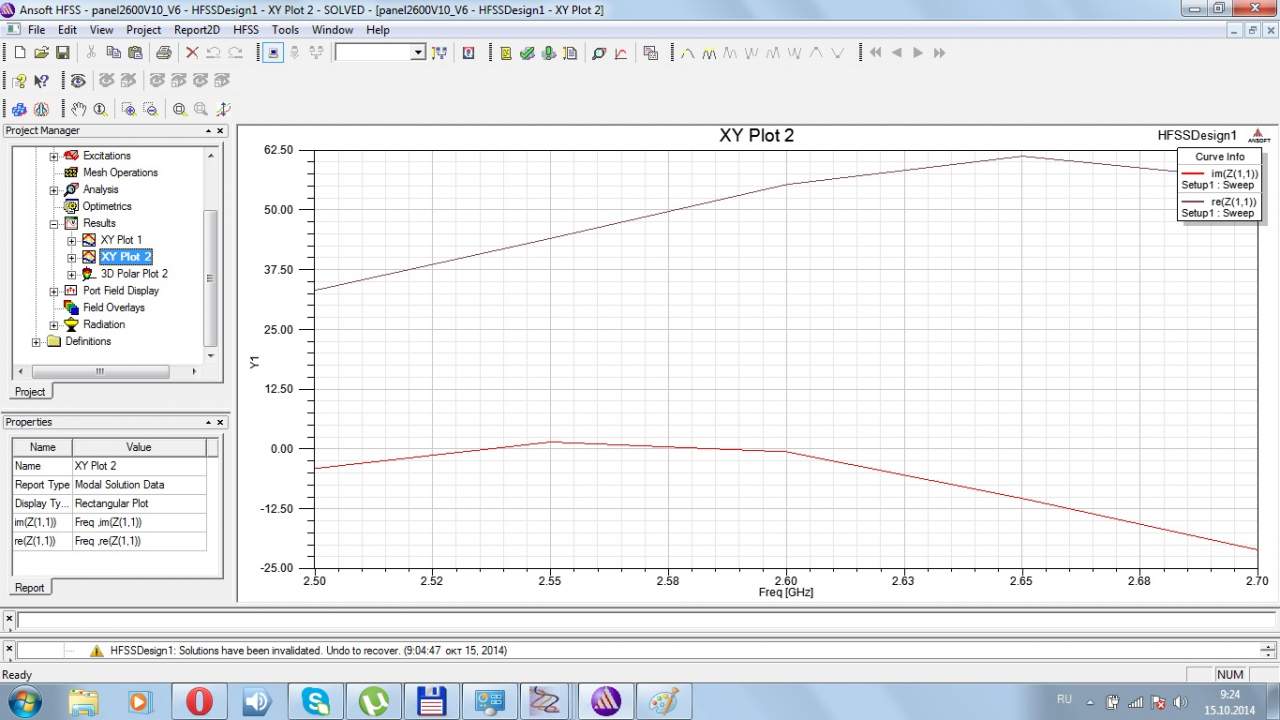Screen dimensions: 1280x720
Task: Expand the Radiation tree node
Action: coord(54,325)
